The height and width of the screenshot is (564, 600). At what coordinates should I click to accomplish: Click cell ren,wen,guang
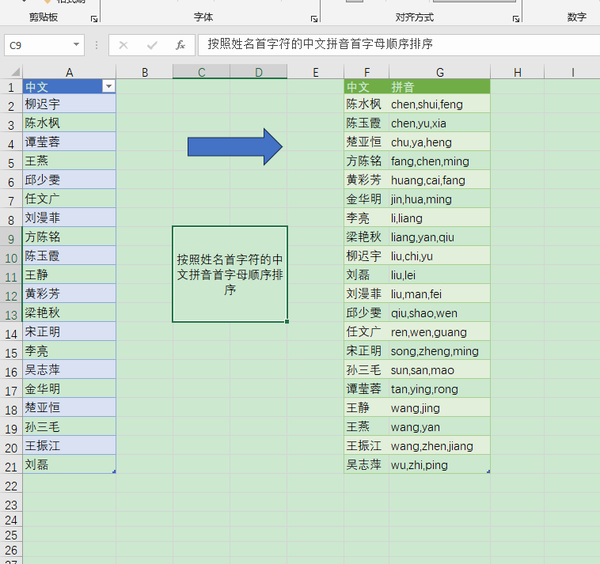(440, 331)
